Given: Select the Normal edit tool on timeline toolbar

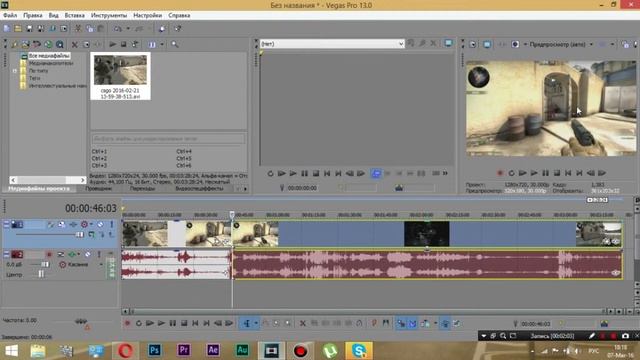Looking at the screenshot, I should (x=247, y=323).
